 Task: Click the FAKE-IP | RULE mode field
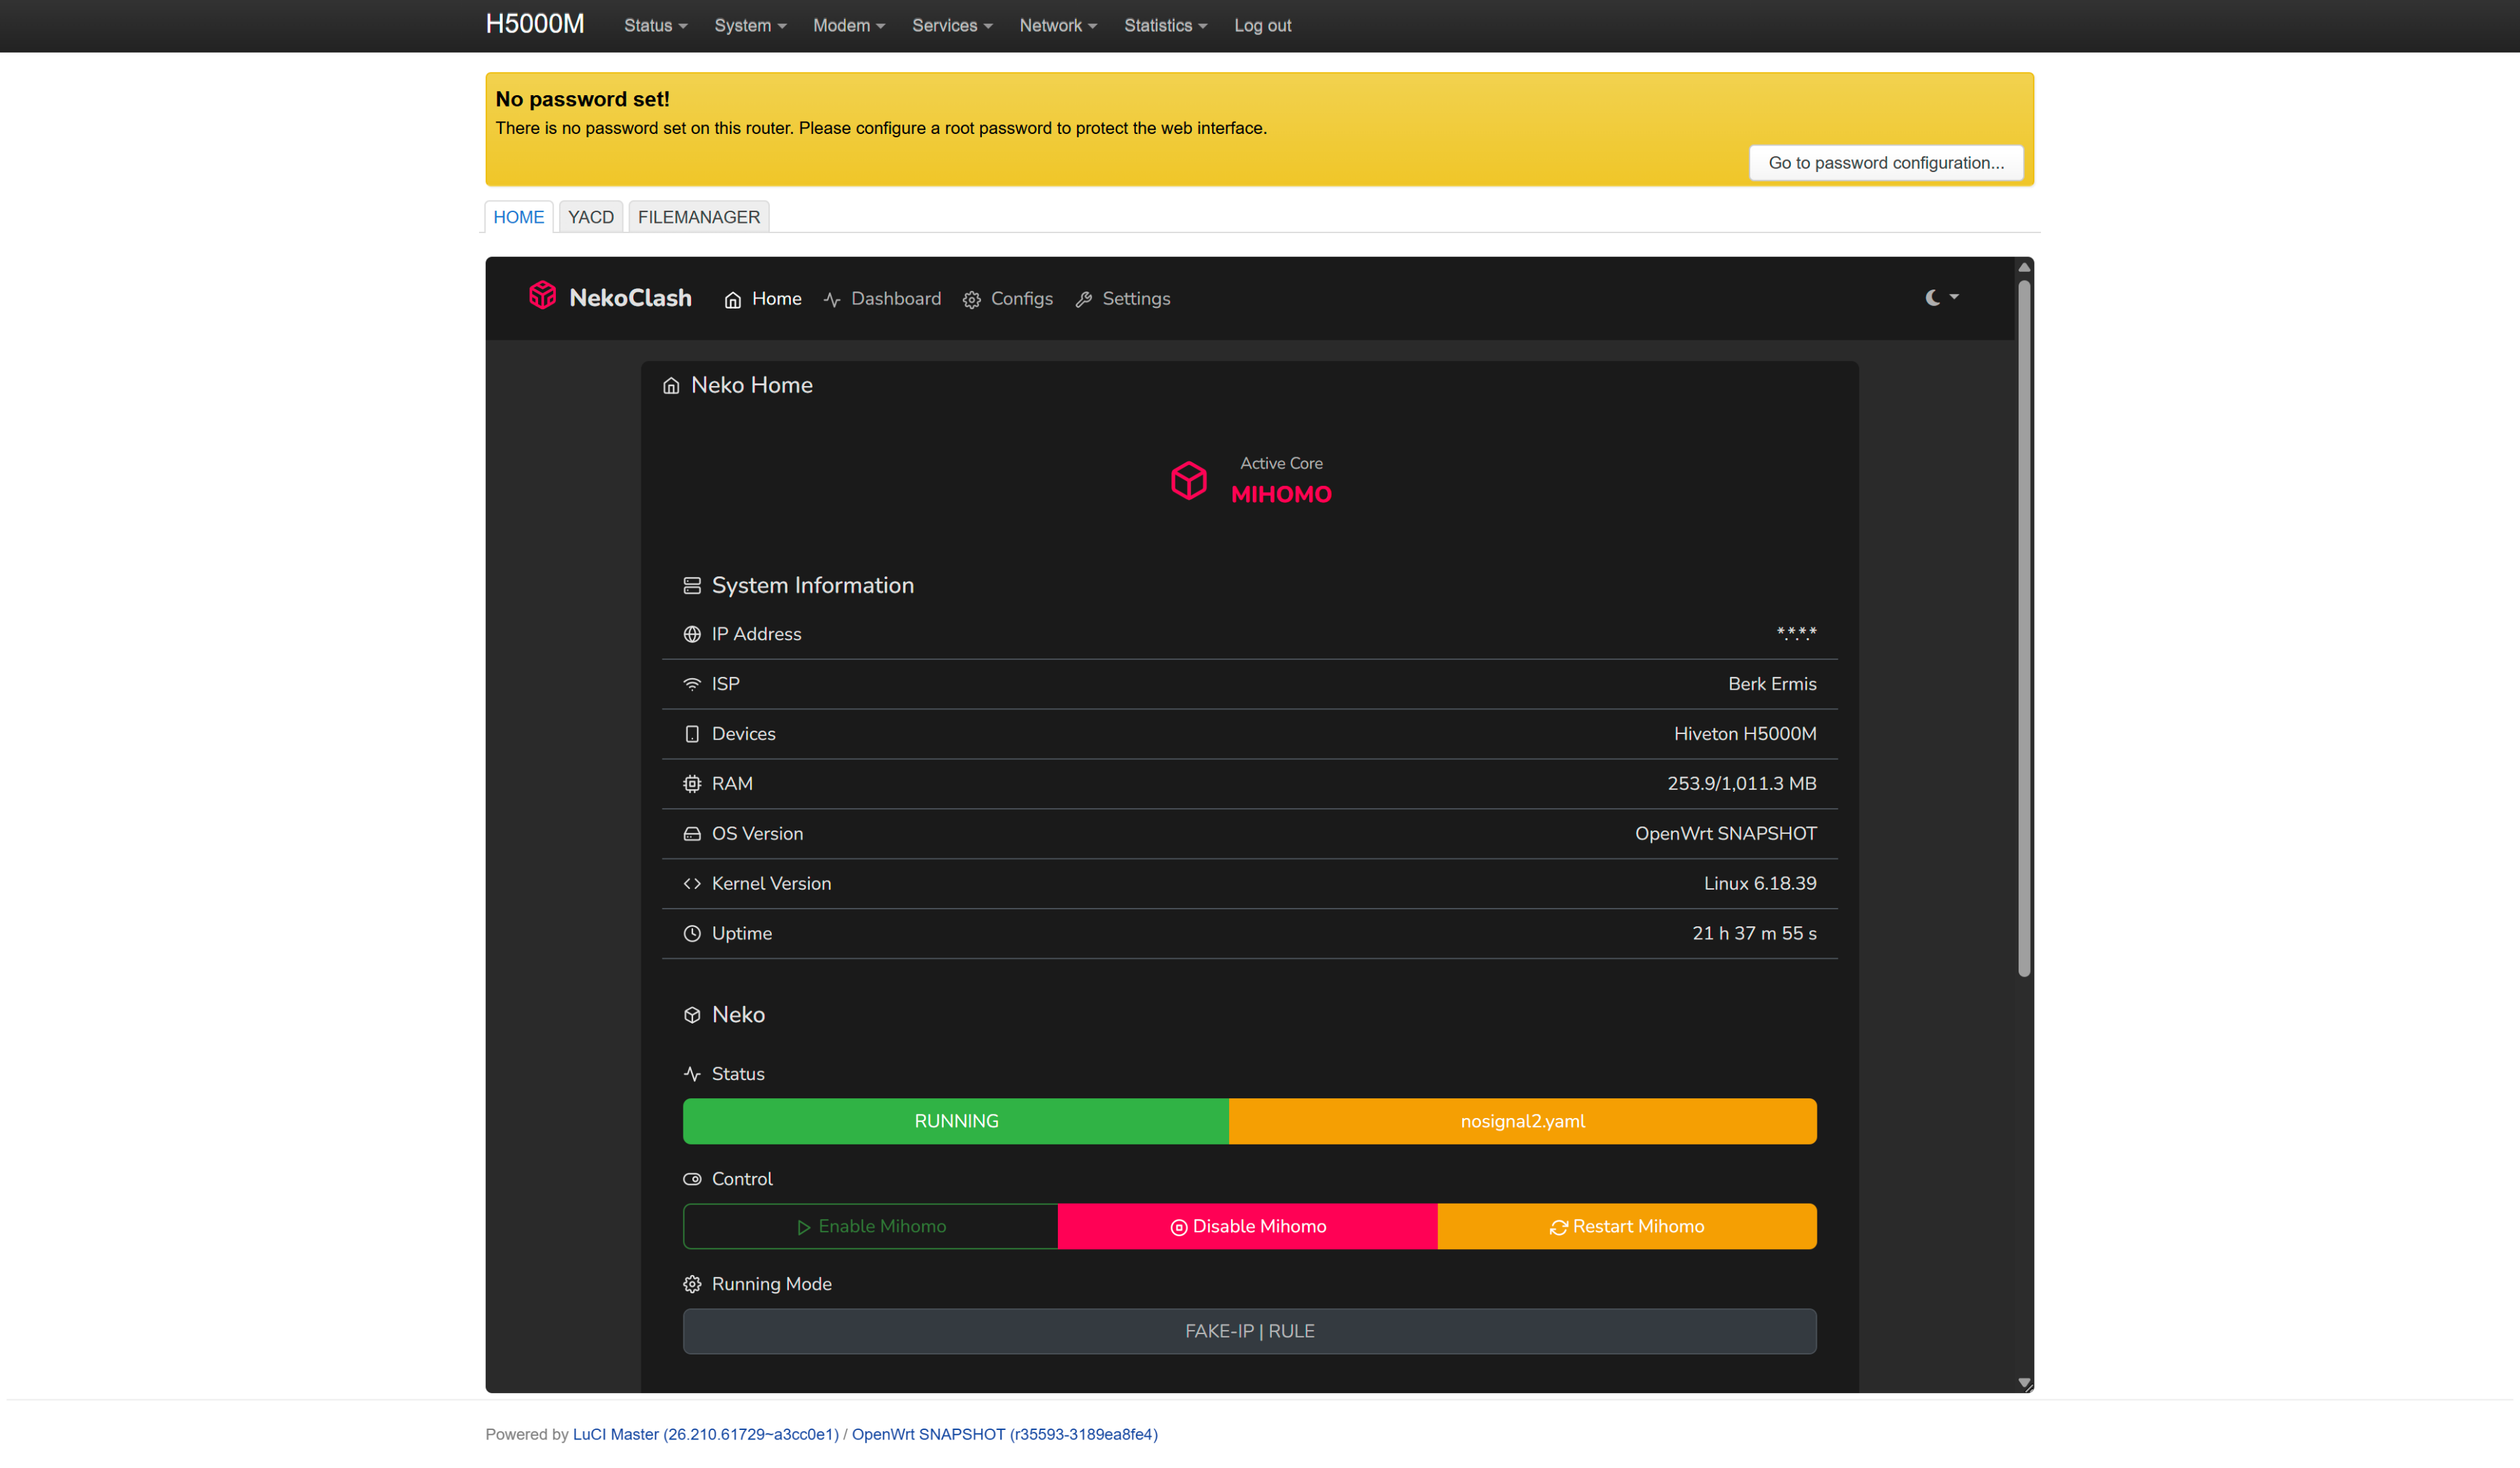click(x=1250, y=1332)
